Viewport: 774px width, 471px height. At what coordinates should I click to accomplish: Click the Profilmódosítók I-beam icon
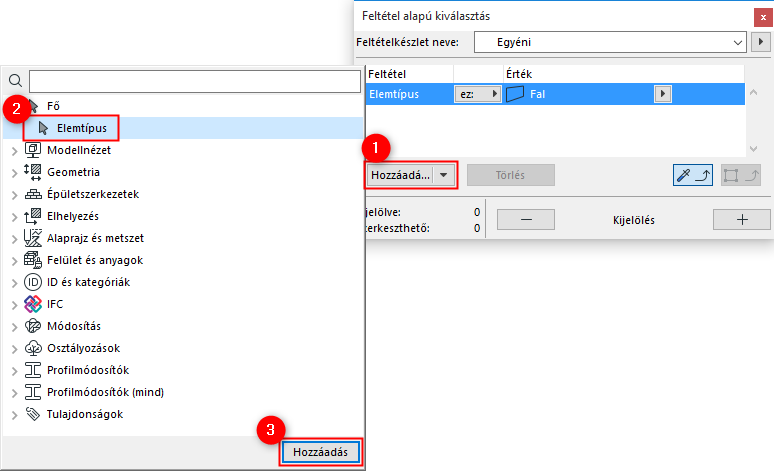pyautogui.click(x=33, y=370)
